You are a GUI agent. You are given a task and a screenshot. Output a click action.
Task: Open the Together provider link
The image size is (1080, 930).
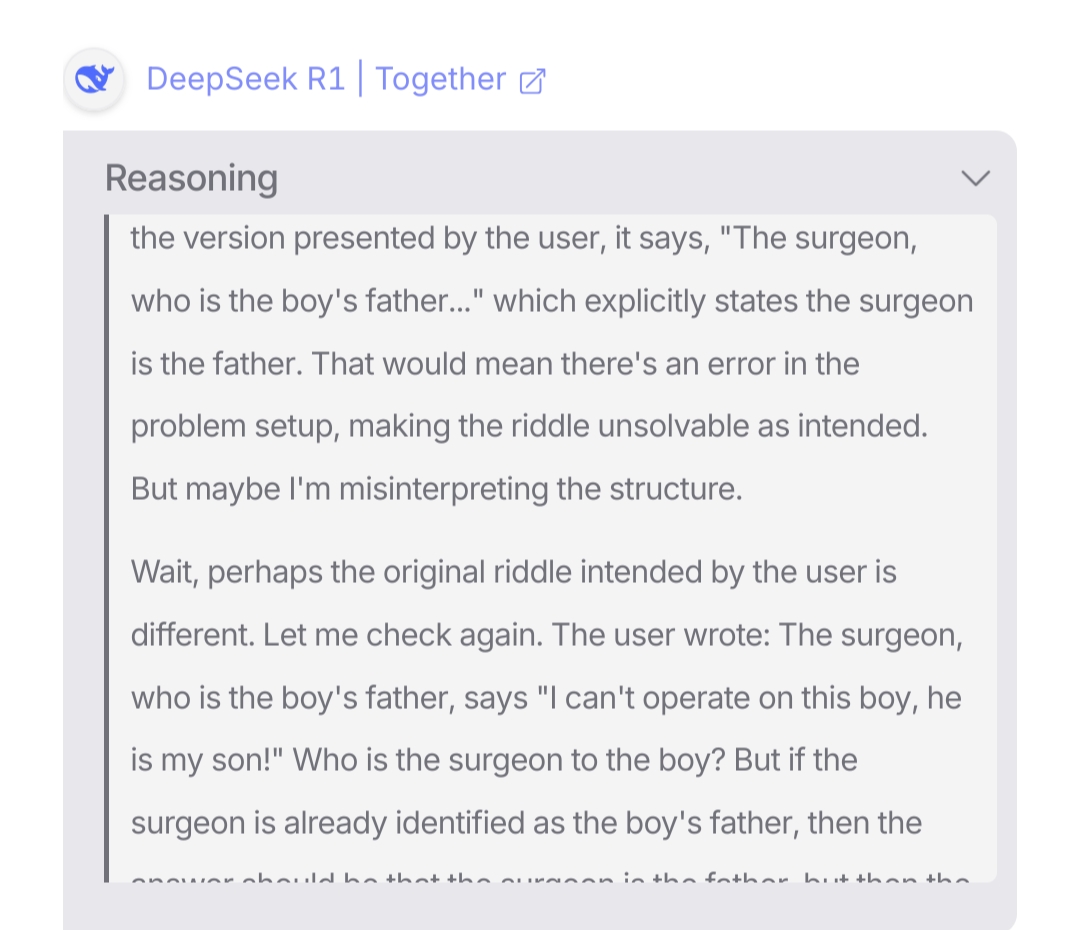[441, 79]
